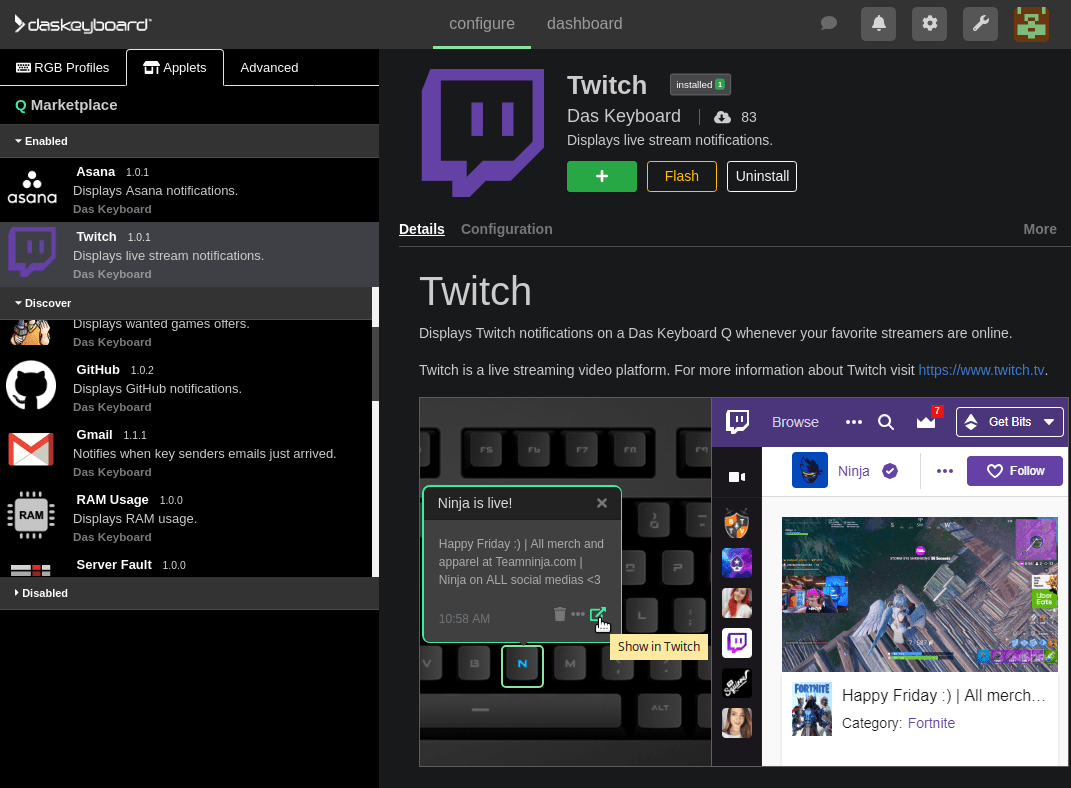
Task: Uninstall the Twitch applet
Action: click(x=762, y=176)
